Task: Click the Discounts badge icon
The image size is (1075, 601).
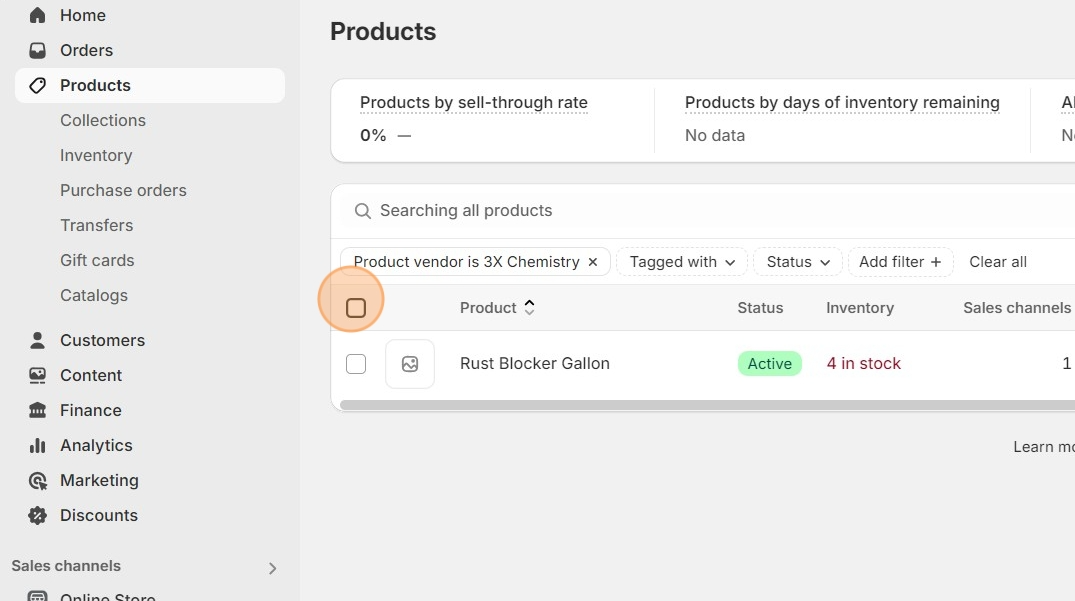Action: click(x=37, y=515)
